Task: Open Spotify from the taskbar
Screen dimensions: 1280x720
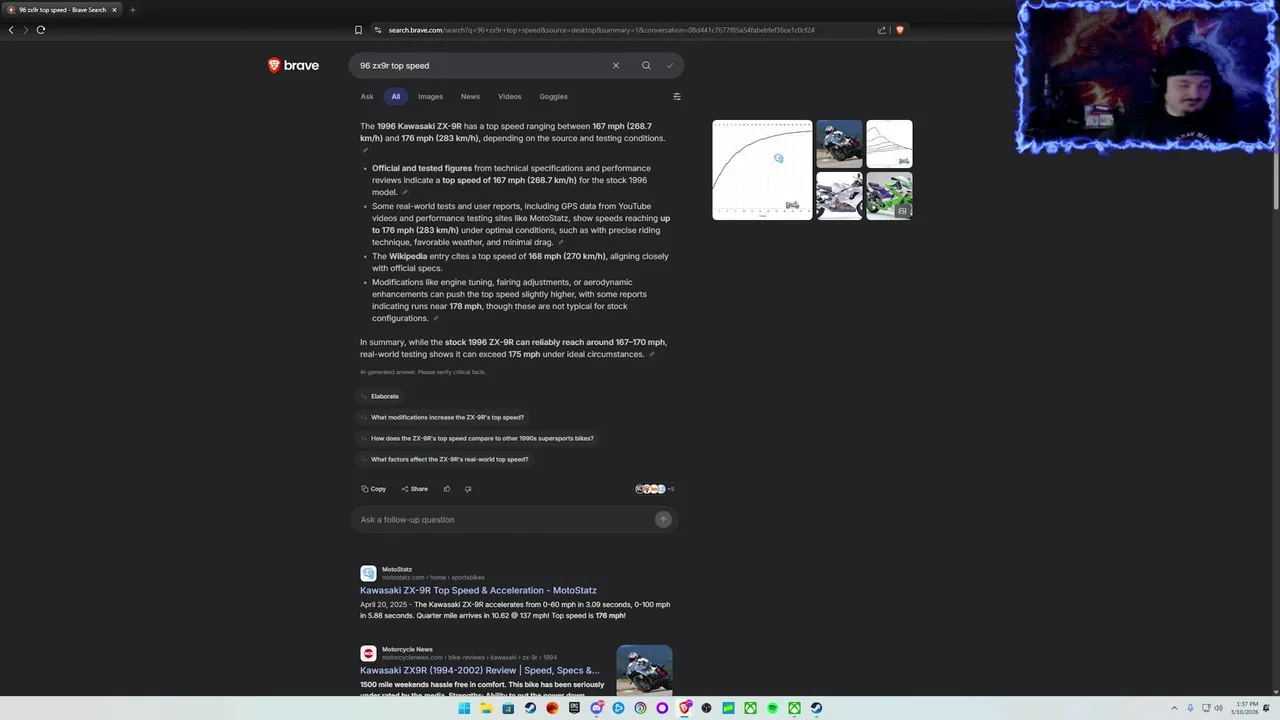Action: click(x=772, y=708)
